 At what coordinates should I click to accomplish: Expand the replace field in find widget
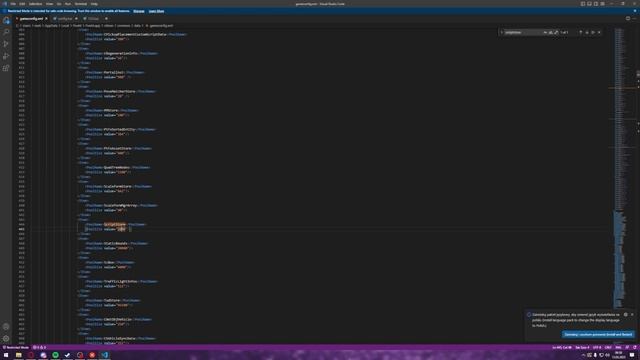click(502, 32)
